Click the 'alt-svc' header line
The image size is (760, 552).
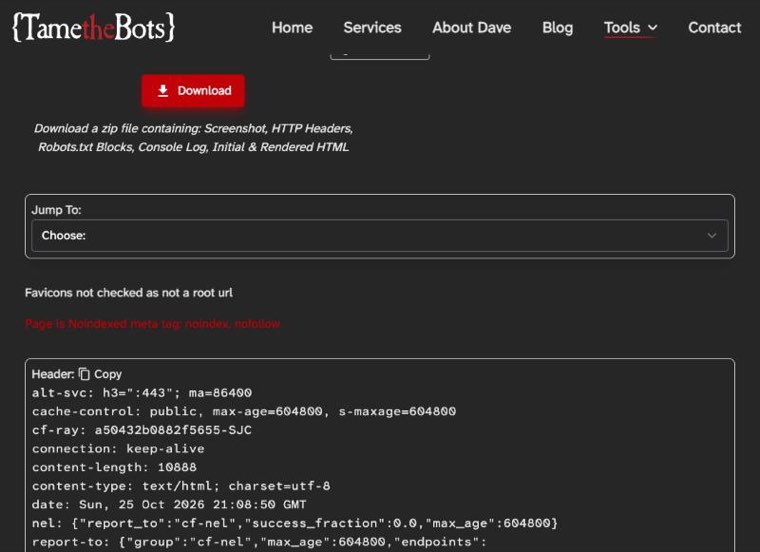[142, 393]
